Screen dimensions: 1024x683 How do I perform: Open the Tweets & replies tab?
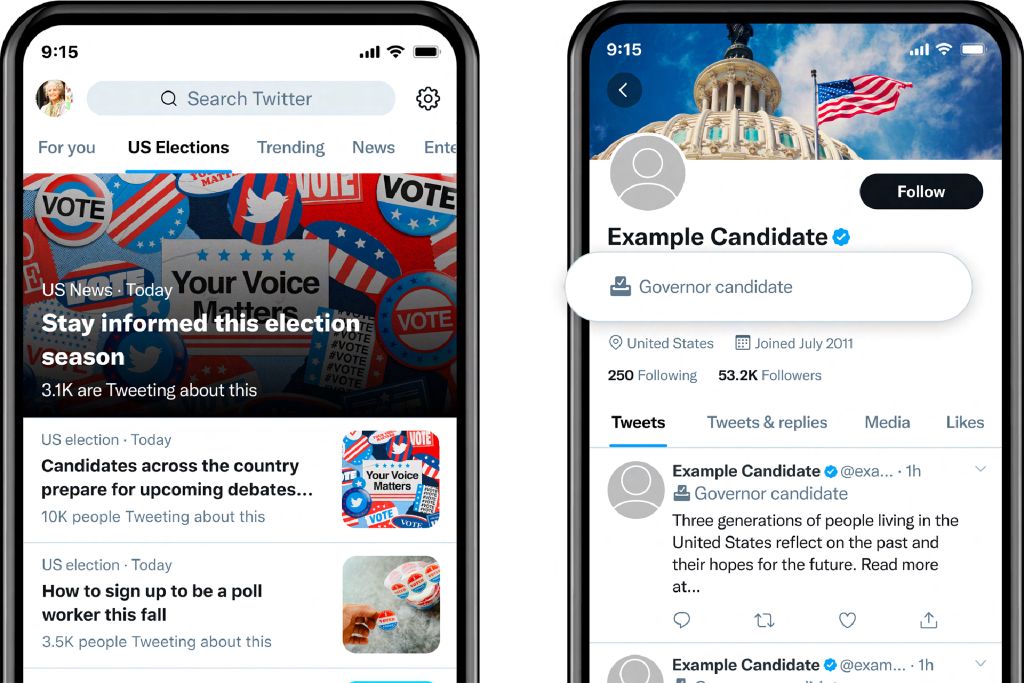[x=767, y=422]
